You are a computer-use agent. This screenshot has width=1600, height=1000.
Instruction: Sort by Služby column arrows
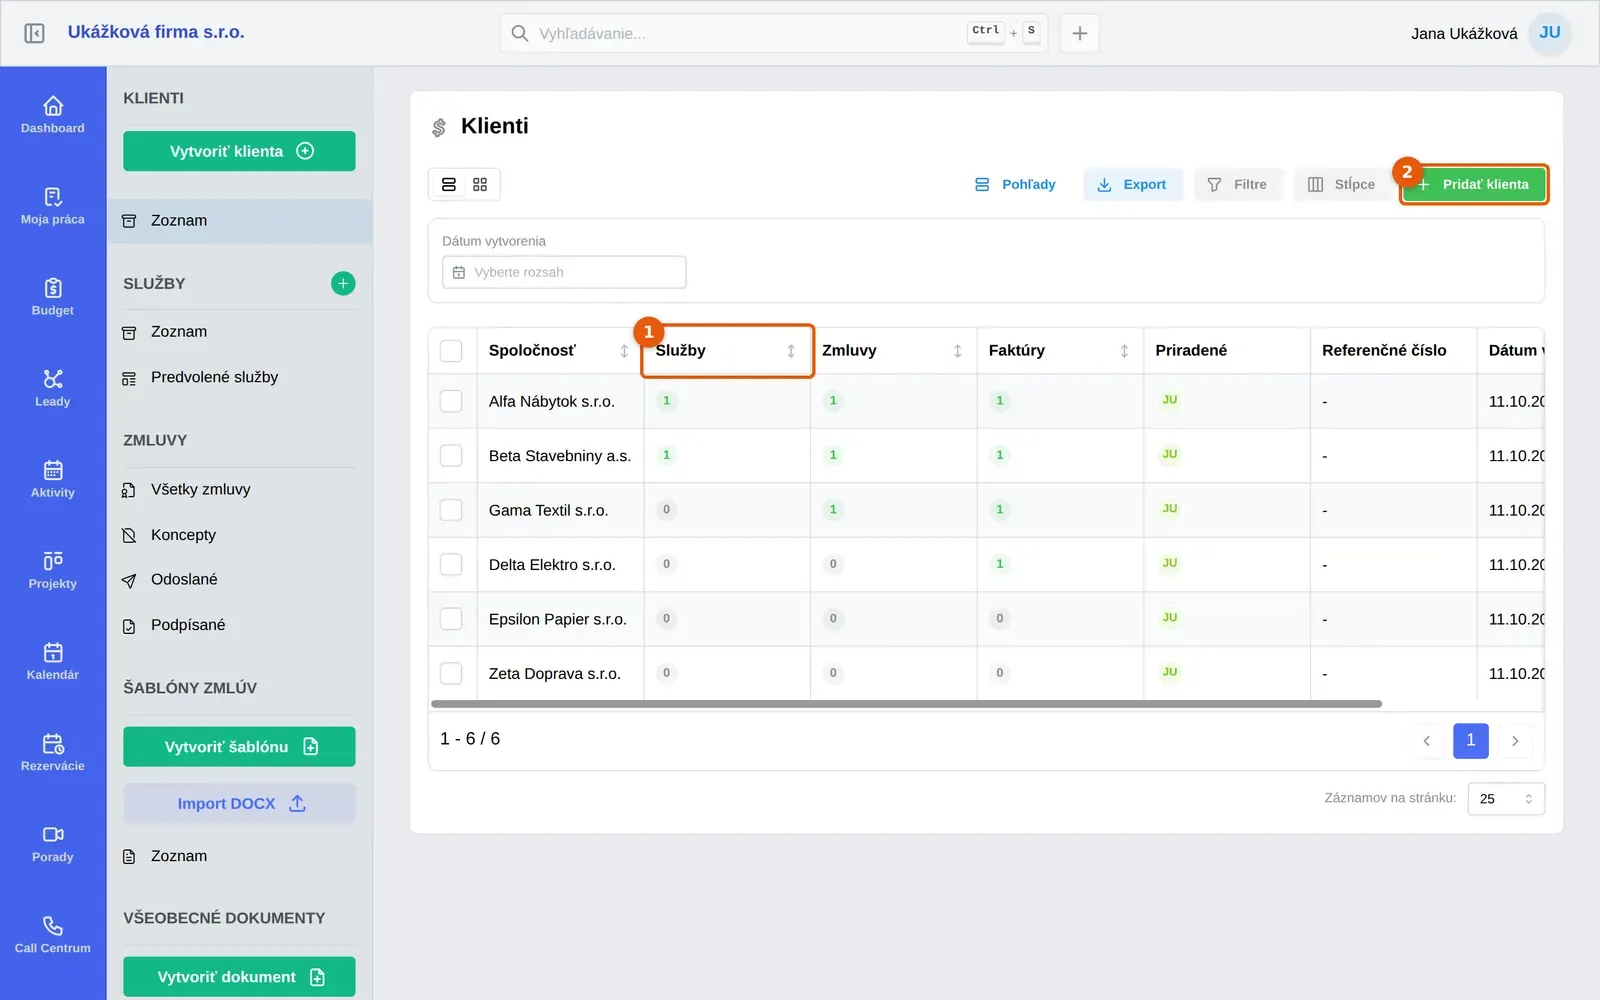(791, 351)
